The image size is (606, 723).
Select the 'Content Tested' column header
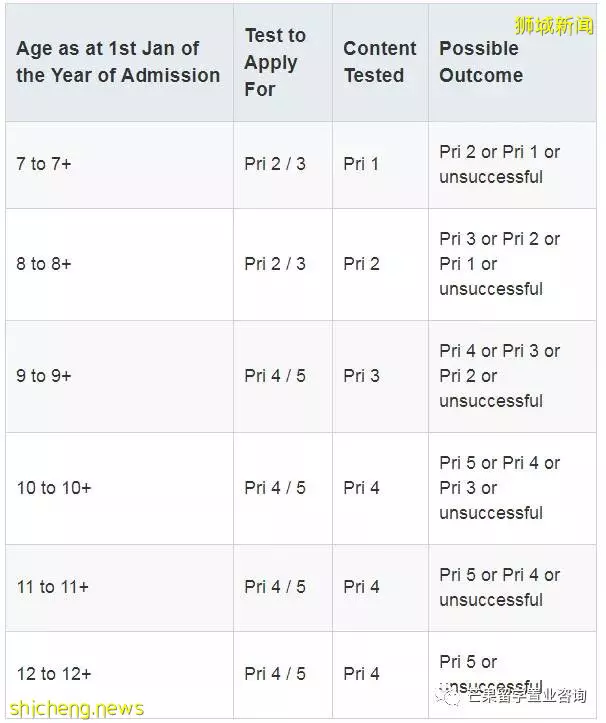[380, 63]
